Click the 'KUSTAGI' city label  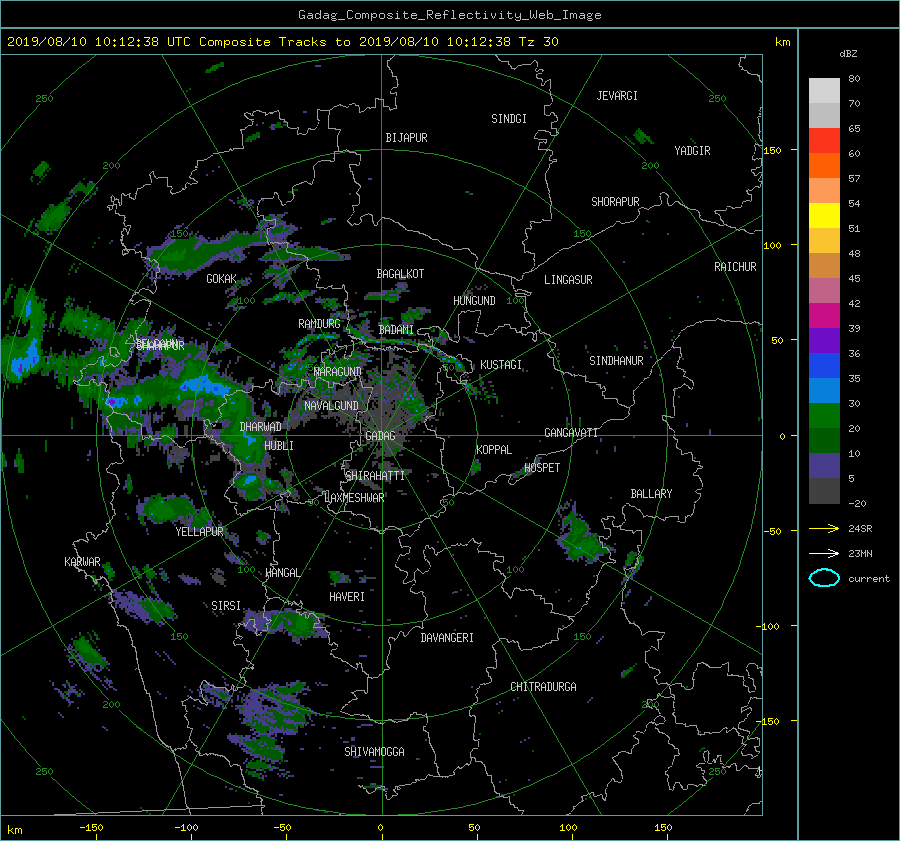(501, 365)
